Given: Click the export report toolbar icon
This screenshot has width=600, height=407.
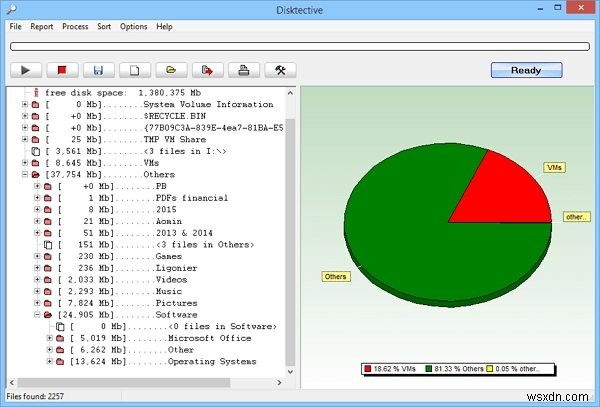Looking at the screenshot, I should click(x=207, y=70).
